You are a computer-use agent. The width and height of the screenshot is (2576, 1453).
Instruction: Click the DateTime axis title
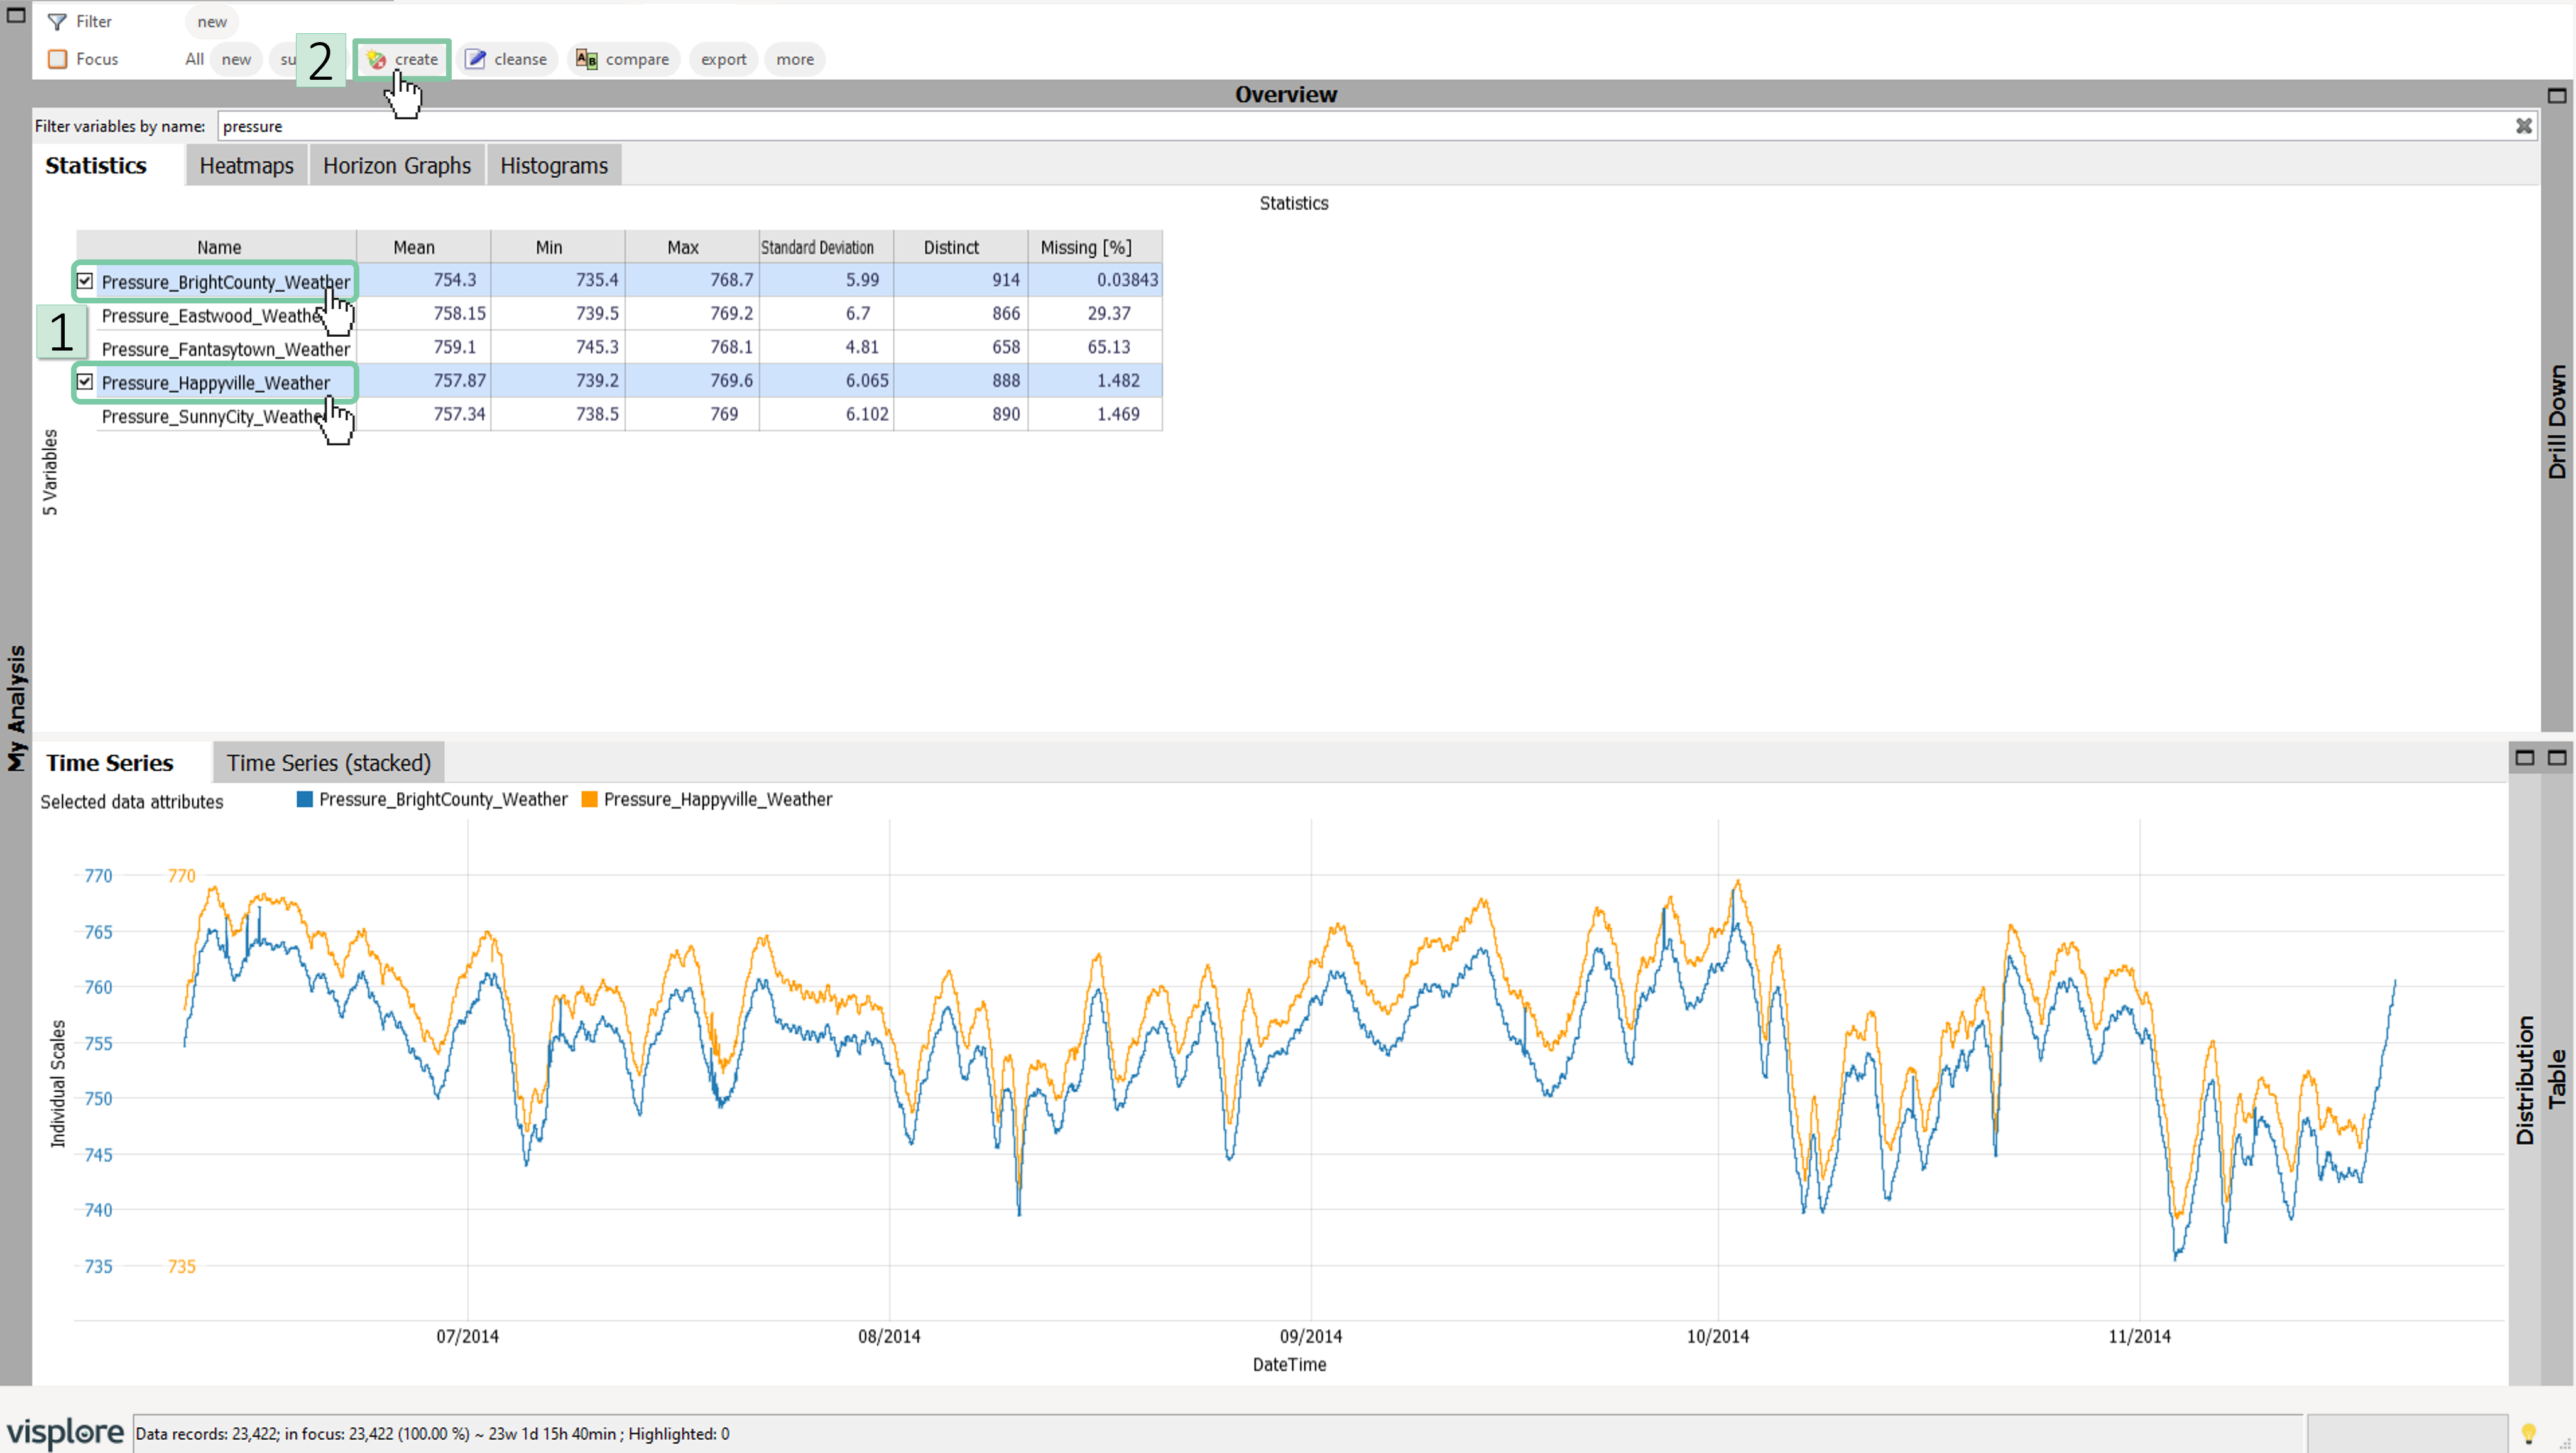tap(1289, 1365)
